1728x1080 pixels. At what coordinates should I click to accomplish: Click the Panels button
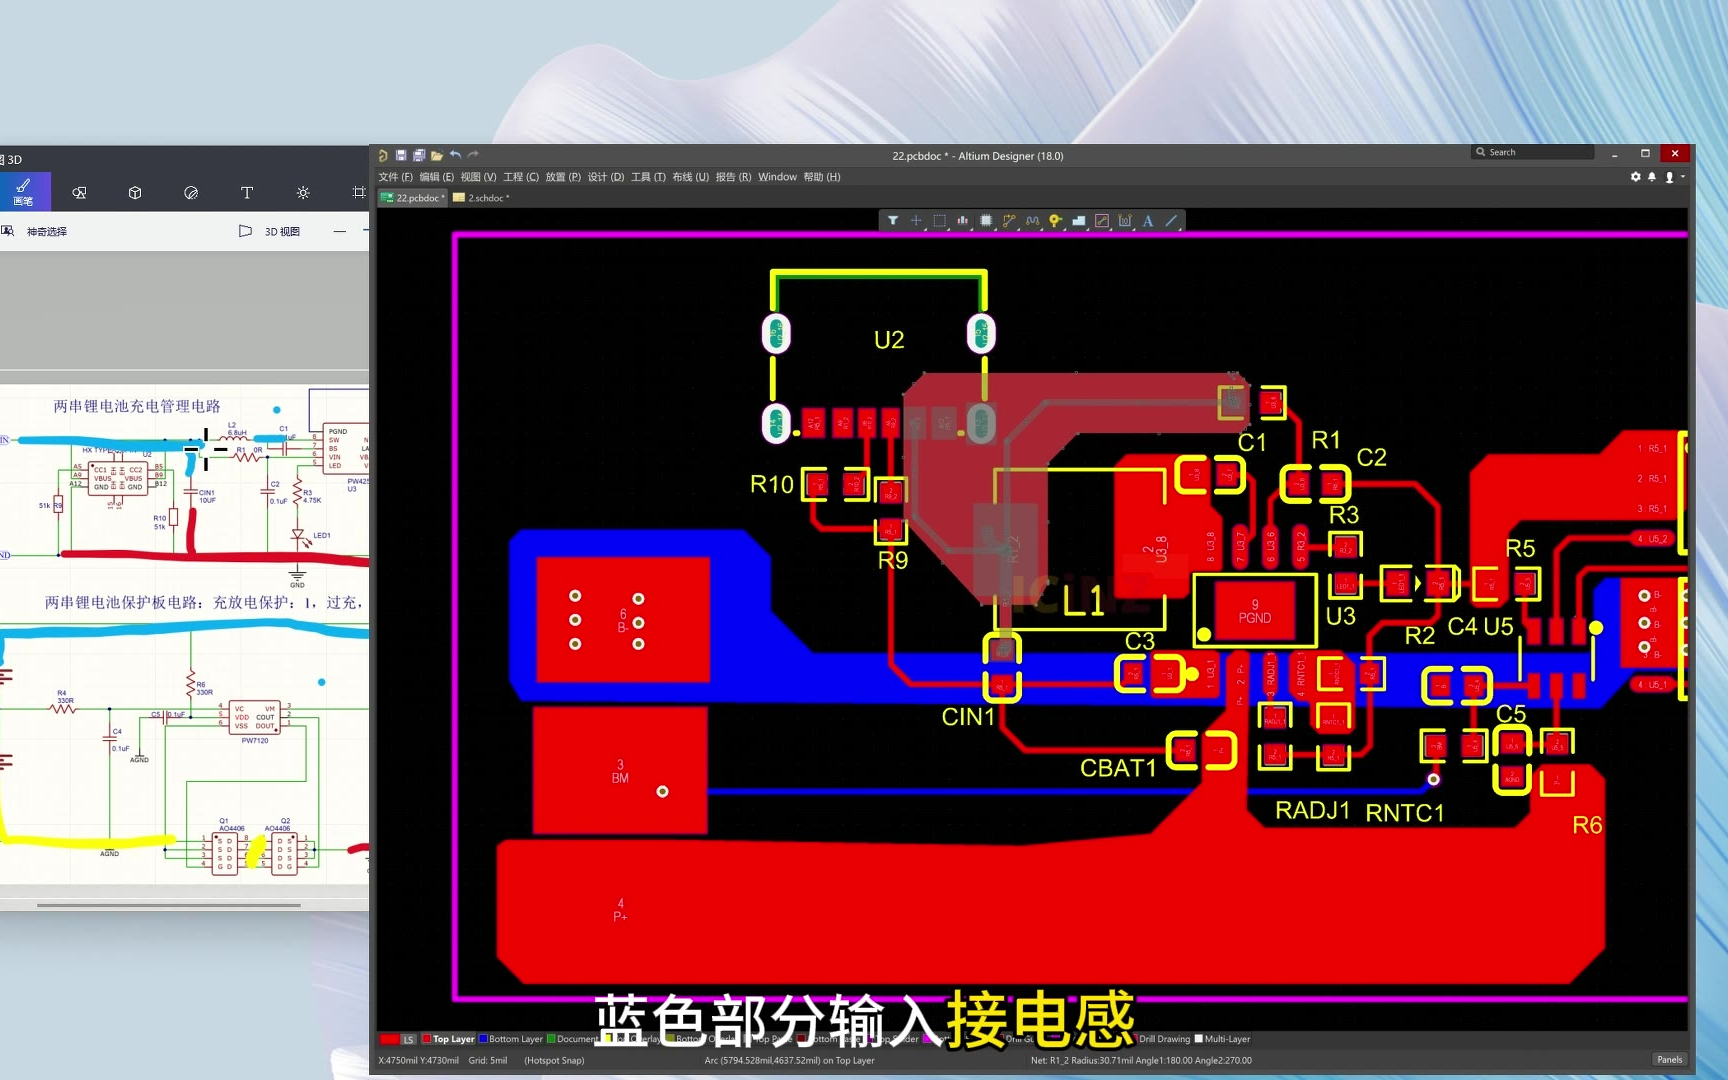(1669, 1060)
